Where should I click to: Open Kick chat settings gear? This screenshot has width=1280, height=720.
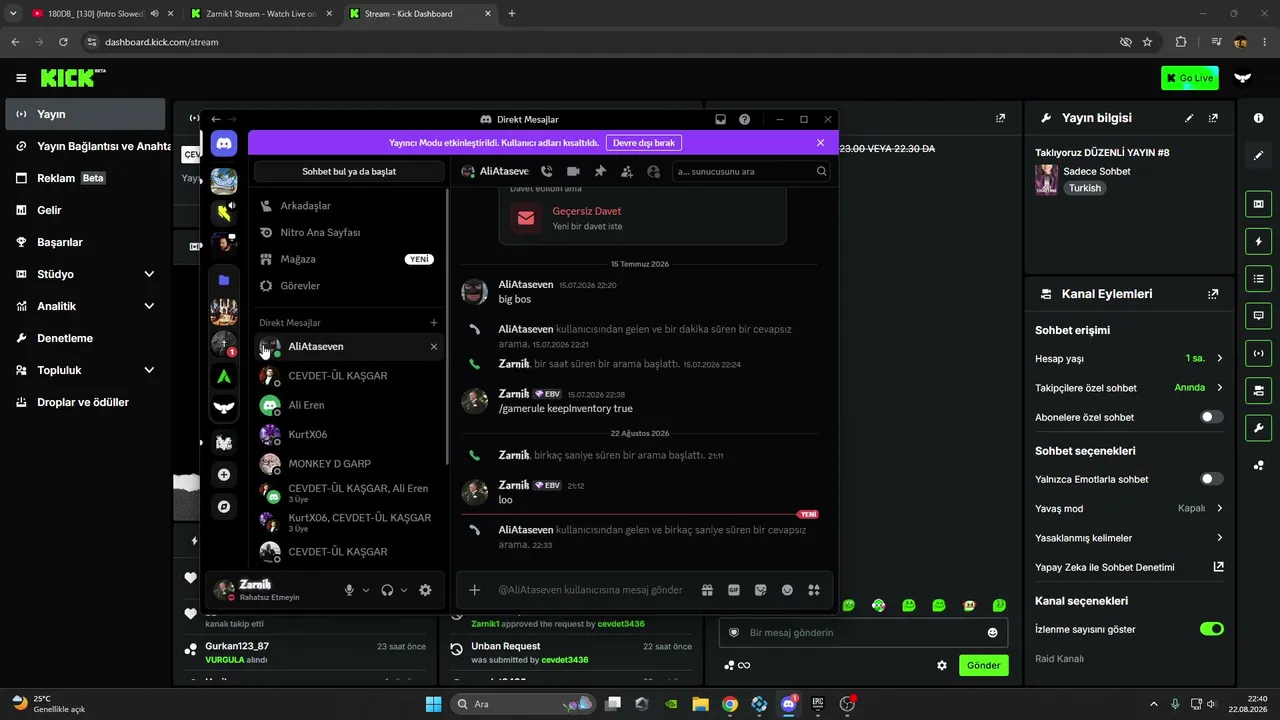(941, 665)
